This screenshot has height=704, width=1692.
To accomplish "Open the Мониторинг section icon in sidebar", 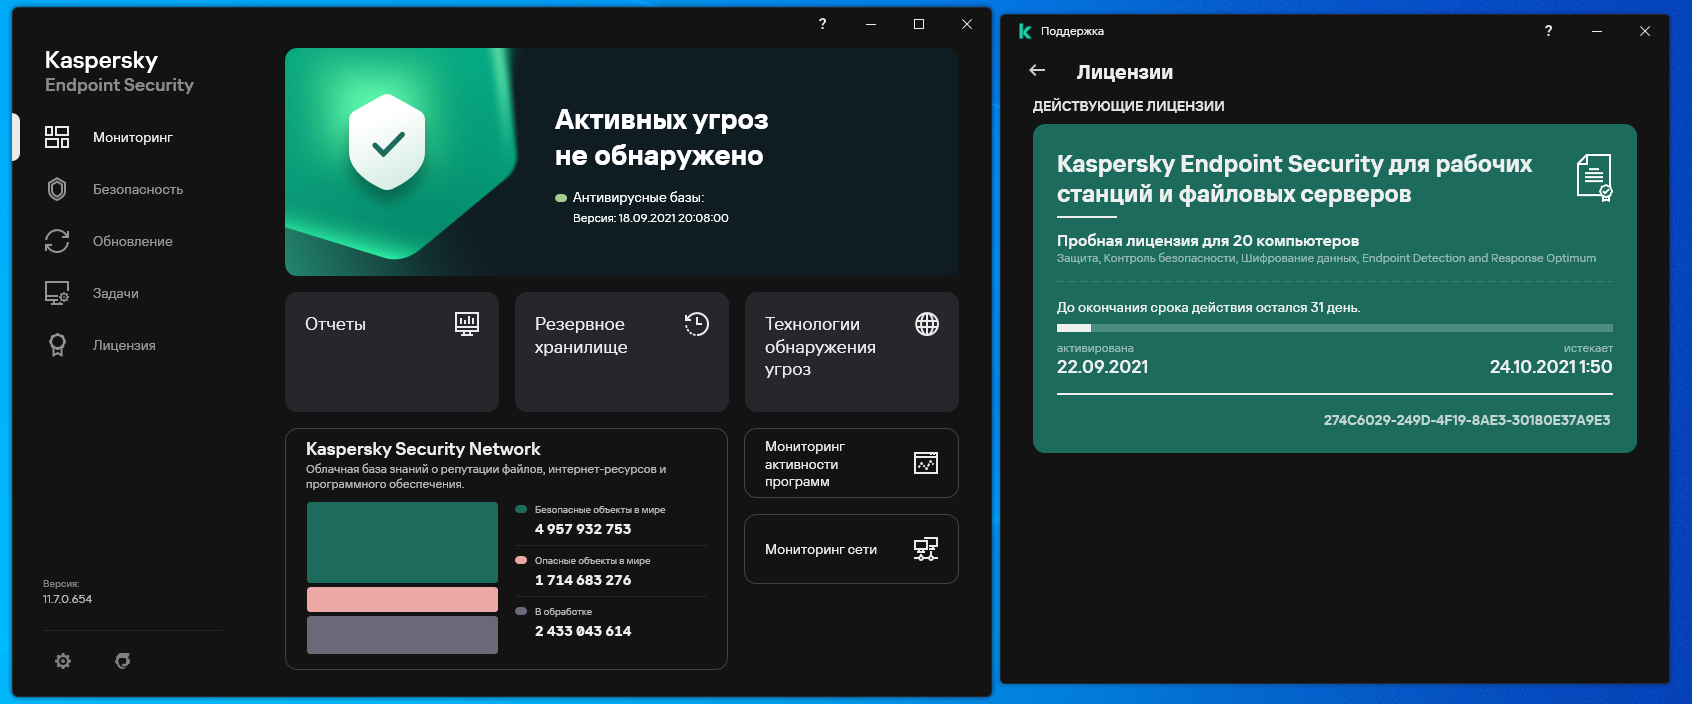I will click(57, 137).
